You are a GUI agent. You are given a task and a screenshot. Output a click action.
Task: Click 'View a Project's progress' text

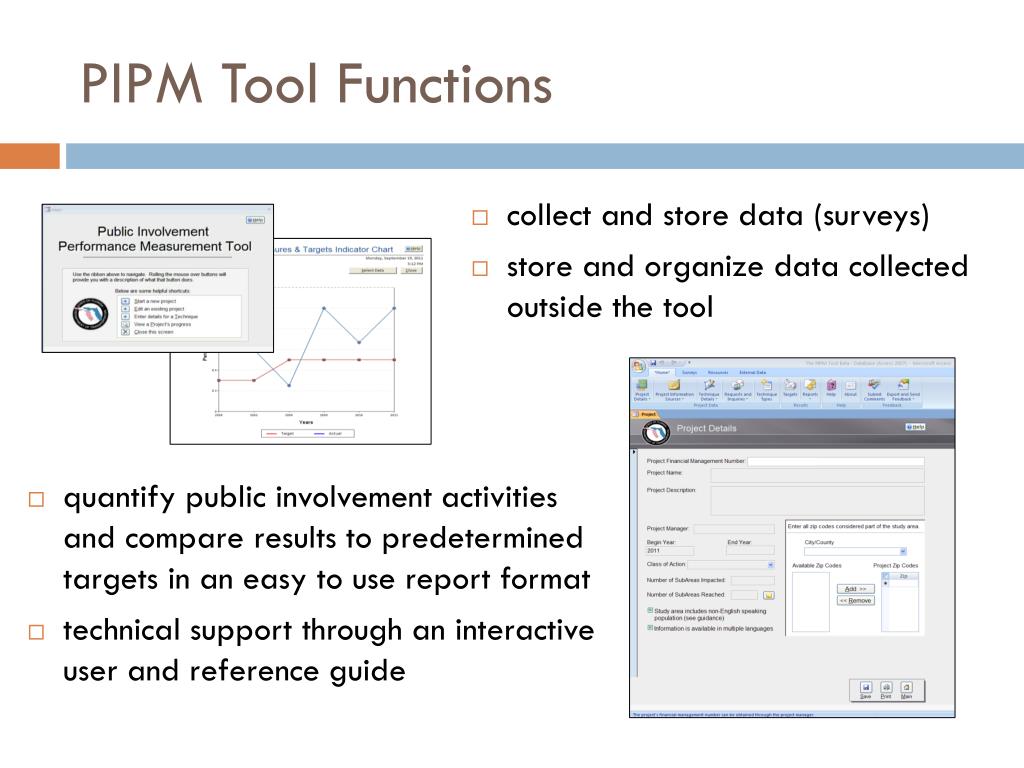point(163,325)
